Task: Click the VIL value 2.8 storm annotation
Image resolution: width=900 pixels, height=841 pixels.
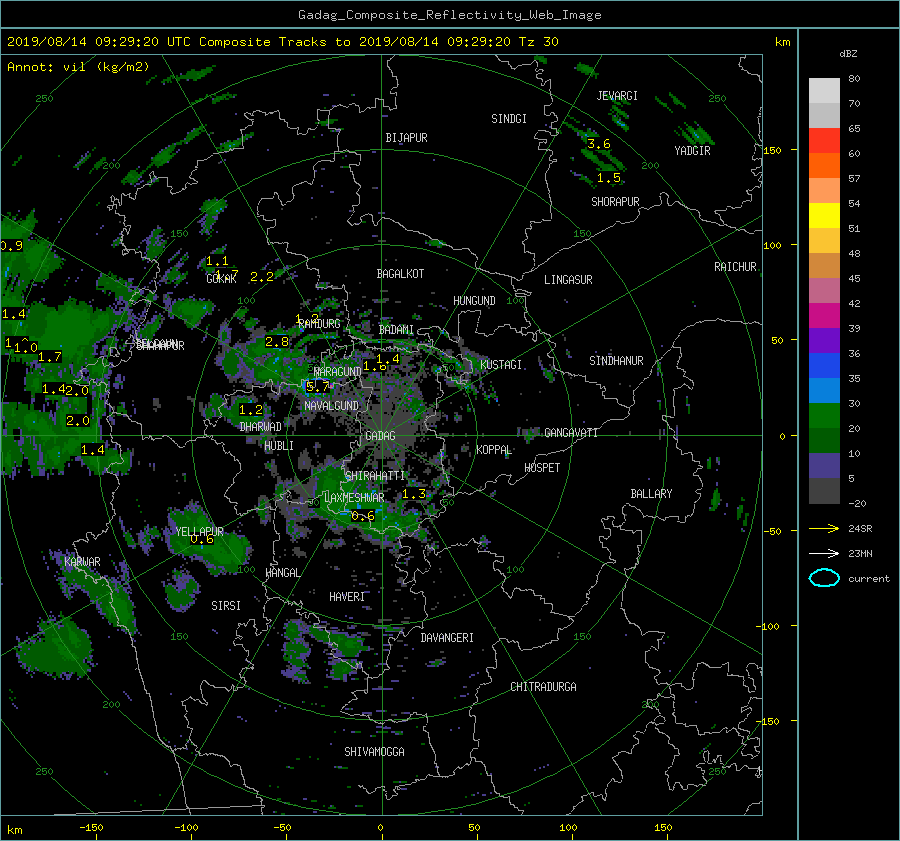Action: pyautogui.click(x=277, y=342)
